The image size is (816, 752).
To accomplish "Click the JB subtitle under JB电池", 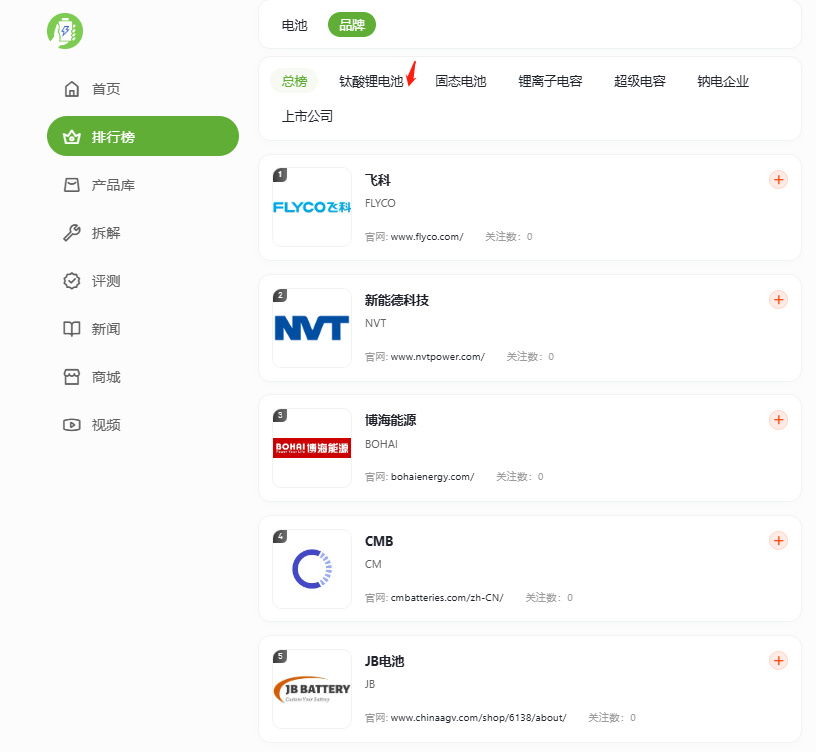I will pos(369,684).
